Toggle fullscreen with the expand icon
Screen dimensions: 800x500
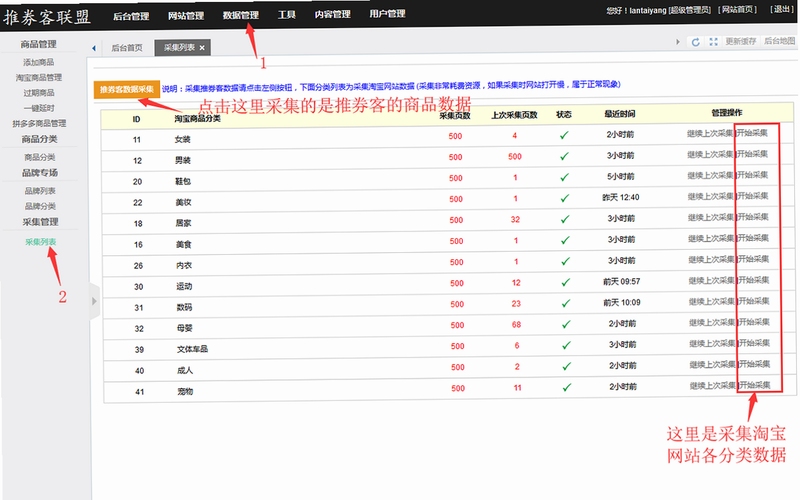click(713, 42)
